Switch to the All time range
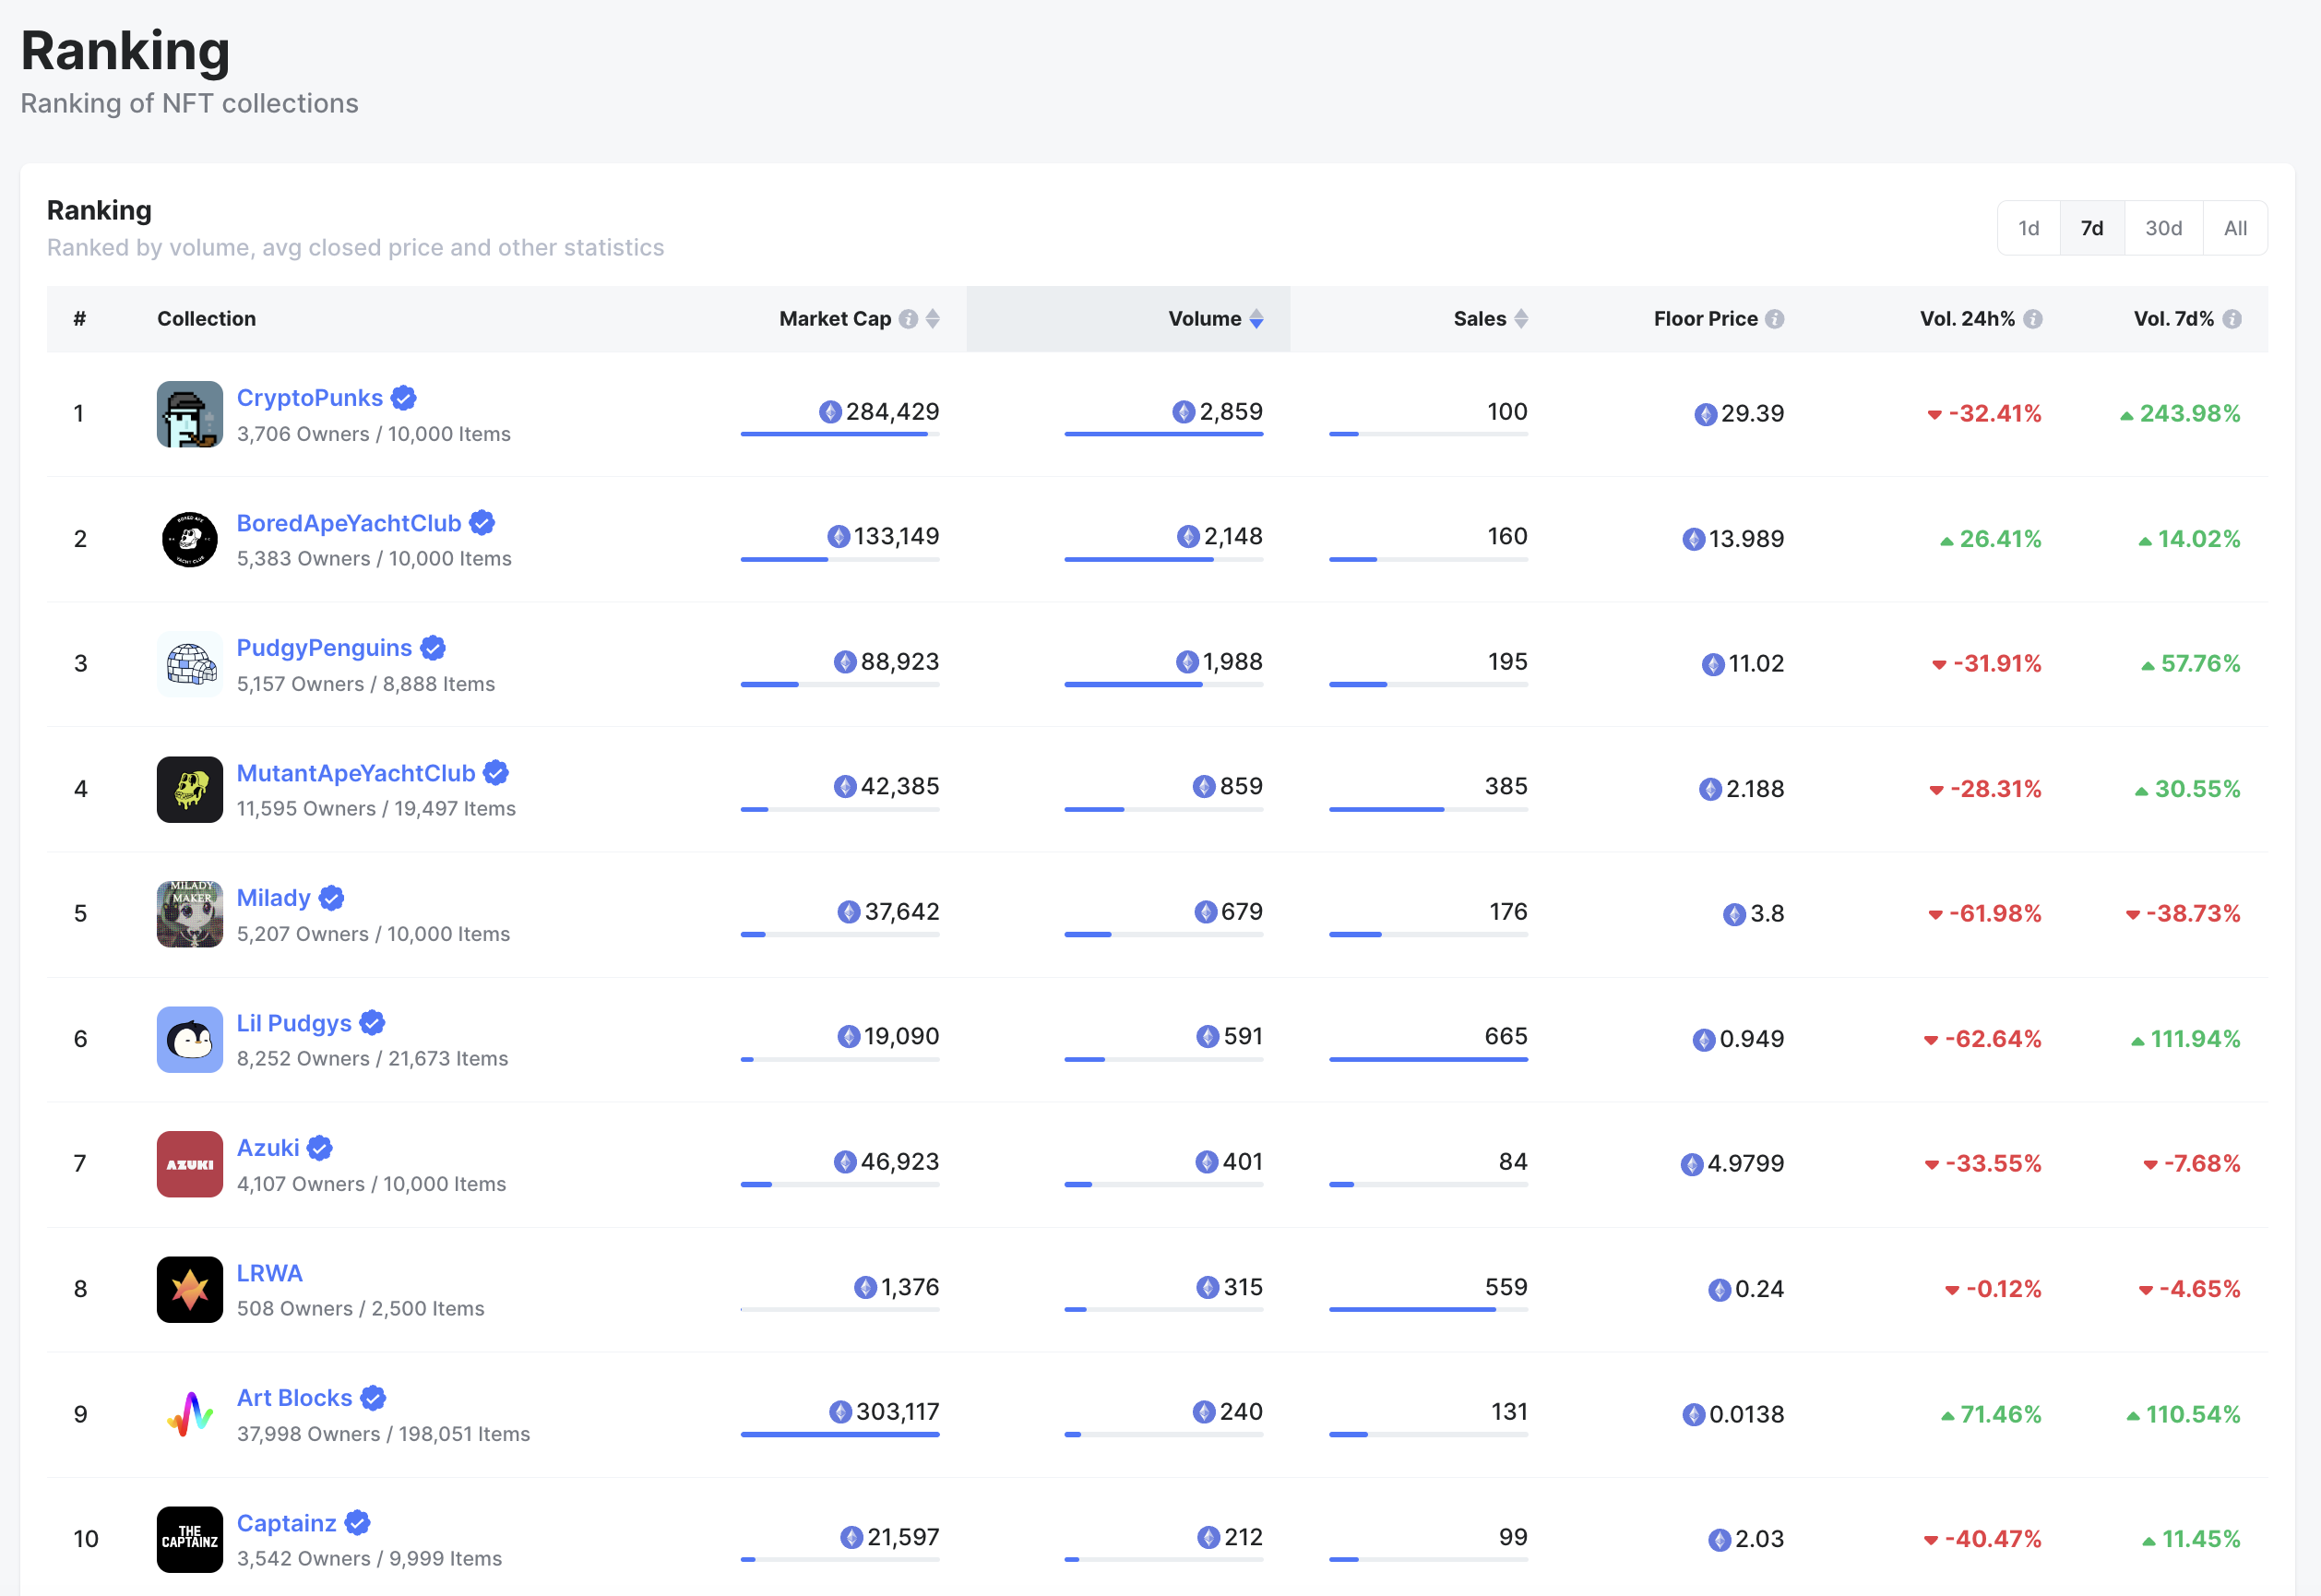The height and width of the screenshot is (1596, 2321). click(2235, 228)
